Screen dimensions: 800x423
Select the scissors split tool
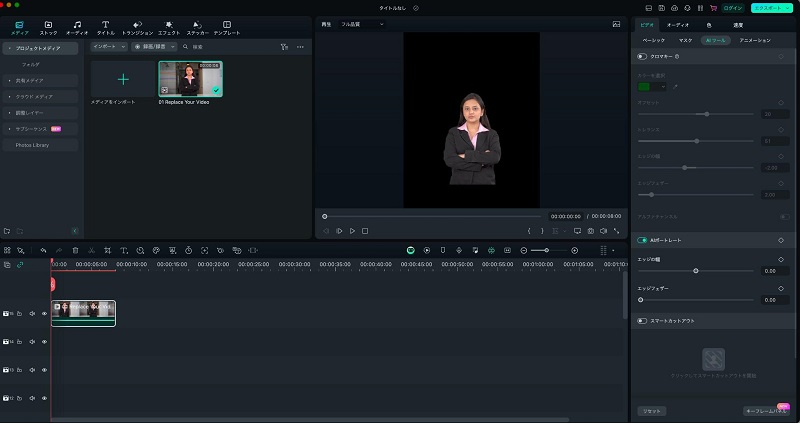(x=91, y=251)
